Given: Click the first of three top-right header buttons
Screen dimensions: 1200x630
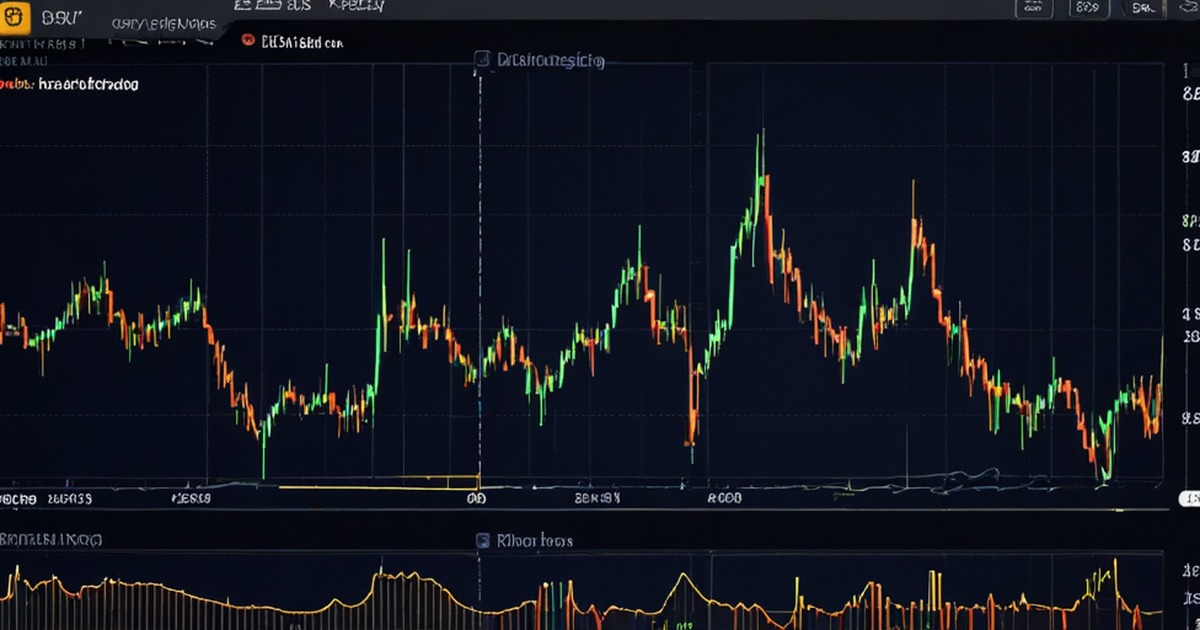Looking at the screenshot, I should (x=1035, y=8).
